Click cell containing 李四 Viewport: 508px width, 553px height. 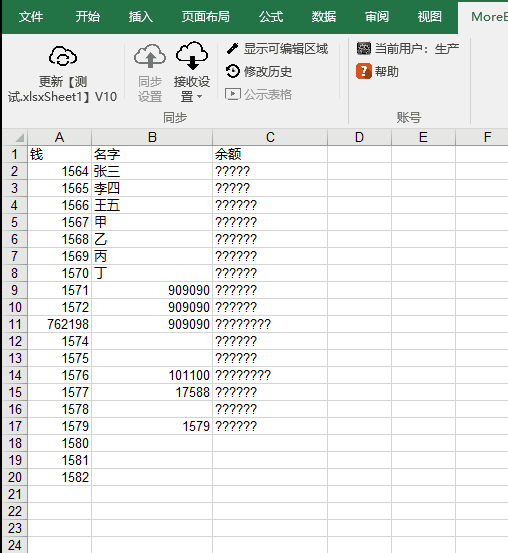(152, 188)
